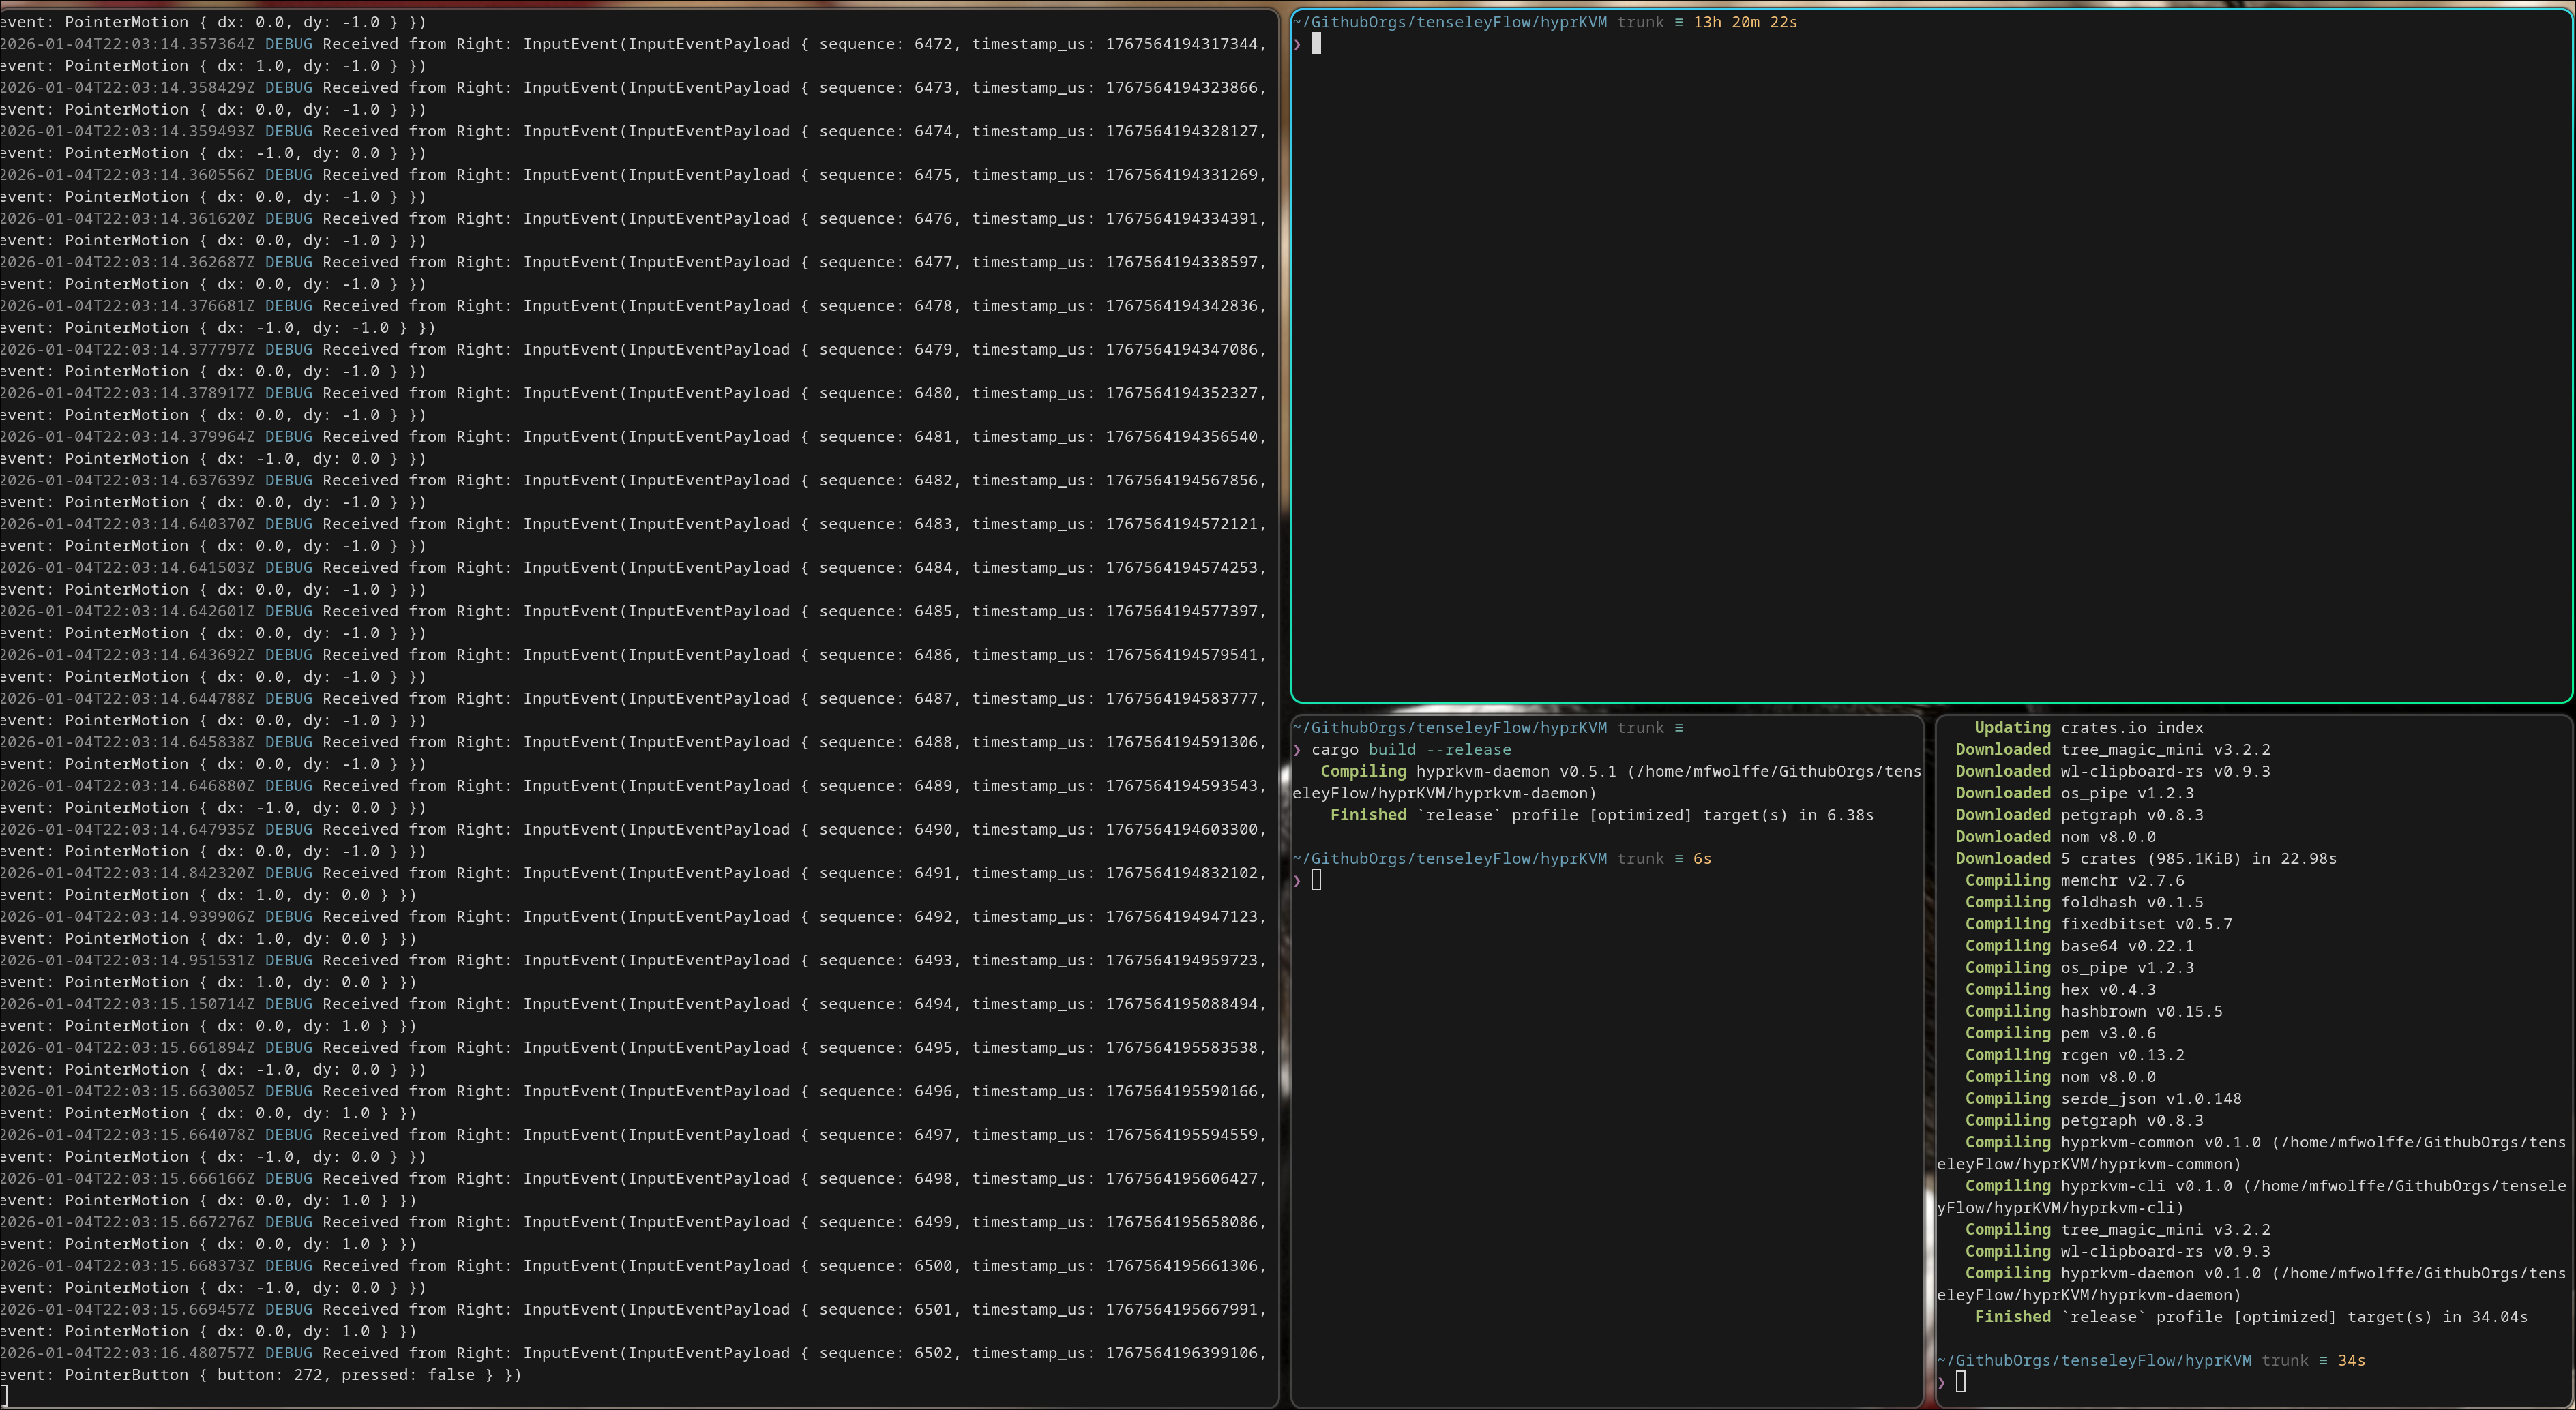Click the log line with sequence 6472

pyautogui.click(x=632, y=44)
